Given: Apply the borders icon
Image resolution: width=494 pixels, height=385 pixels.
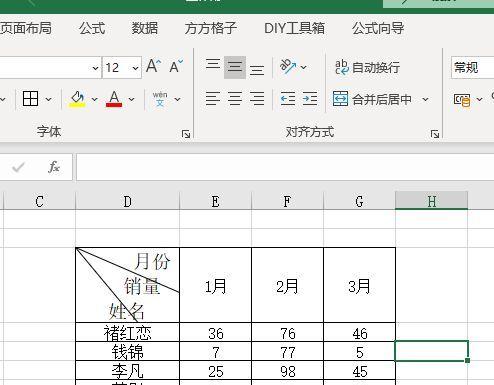Looking at the screenshot, I should point(30,99).
